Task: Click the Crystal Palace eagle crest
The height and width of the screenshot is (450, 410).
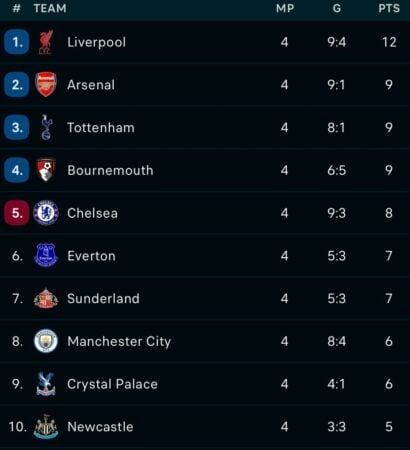Action: pos(46,384)
